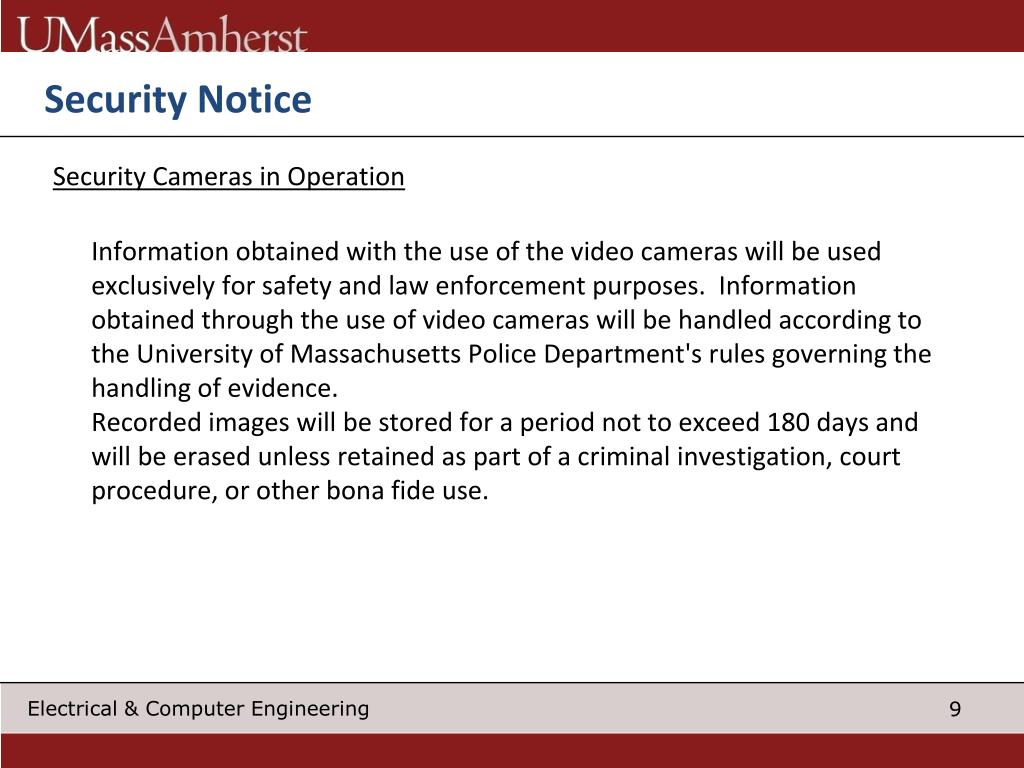Select the Security Notice slide title
Screen dimensions: 1024x768
[x=178, y=100]
